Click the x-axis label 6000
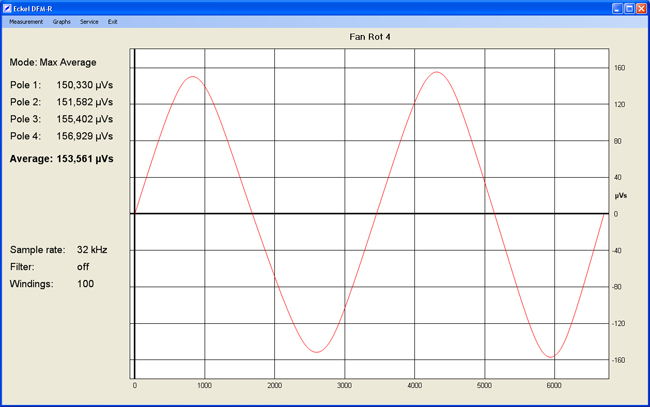The height and width of the screenshot is (407, 650). click(x=554, y=385)
